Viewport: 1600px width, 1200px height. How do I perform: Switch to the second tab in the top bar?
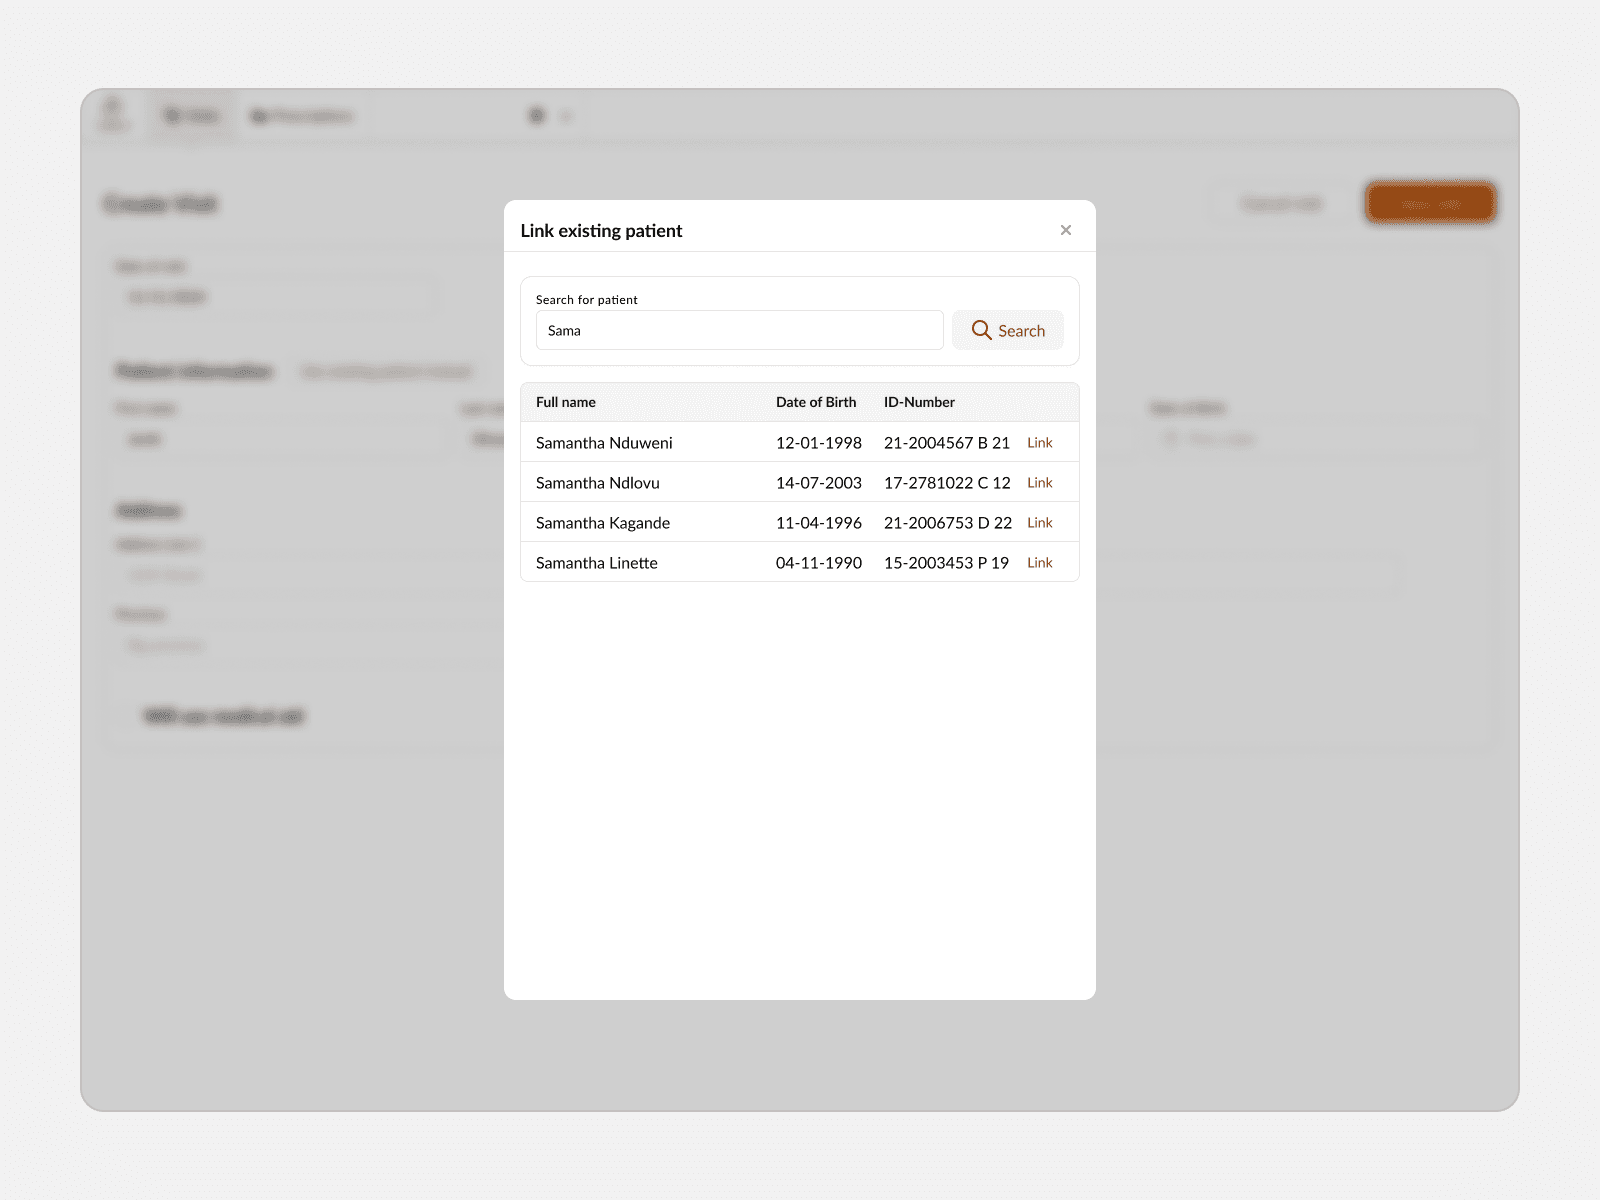pos(300,115)
